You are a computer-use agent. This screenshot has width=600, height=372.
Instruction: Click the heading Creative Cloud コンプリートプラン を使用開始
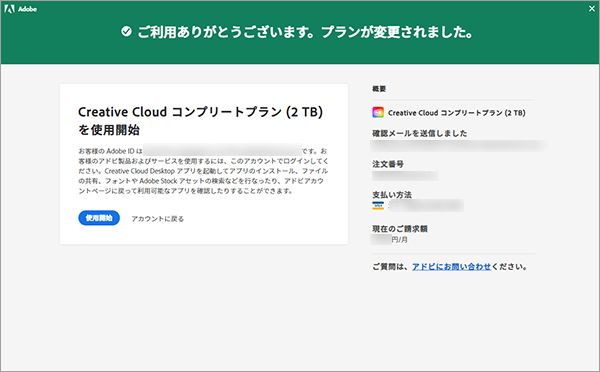tap(201, 121)
